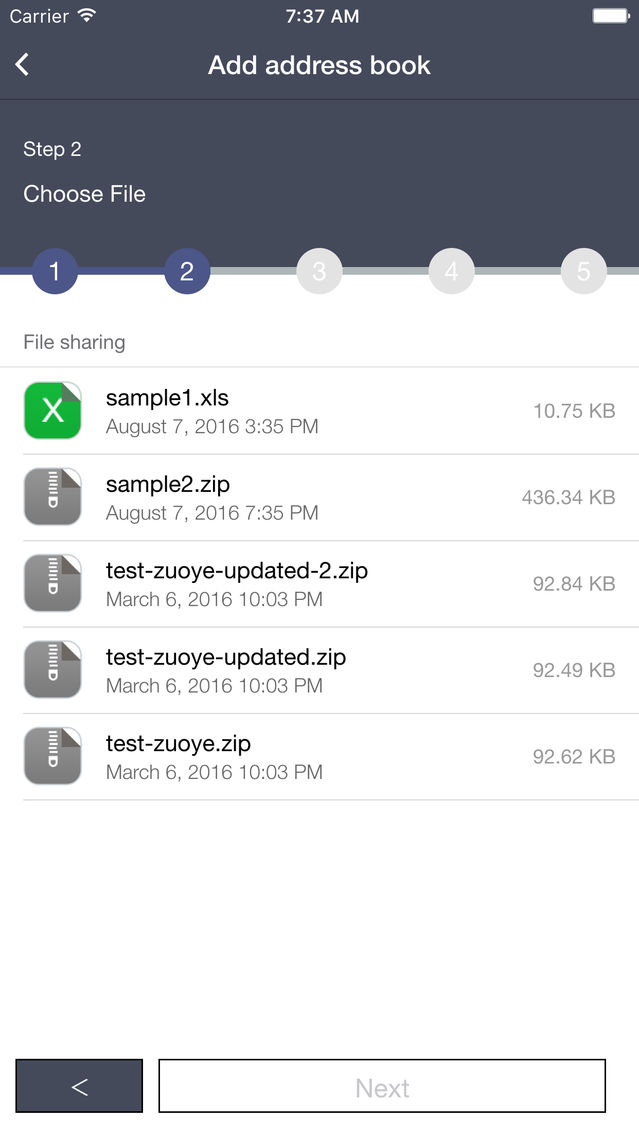Choose the sample1.xls file name
639x1136 pixels.
click(x=167, y=398)
